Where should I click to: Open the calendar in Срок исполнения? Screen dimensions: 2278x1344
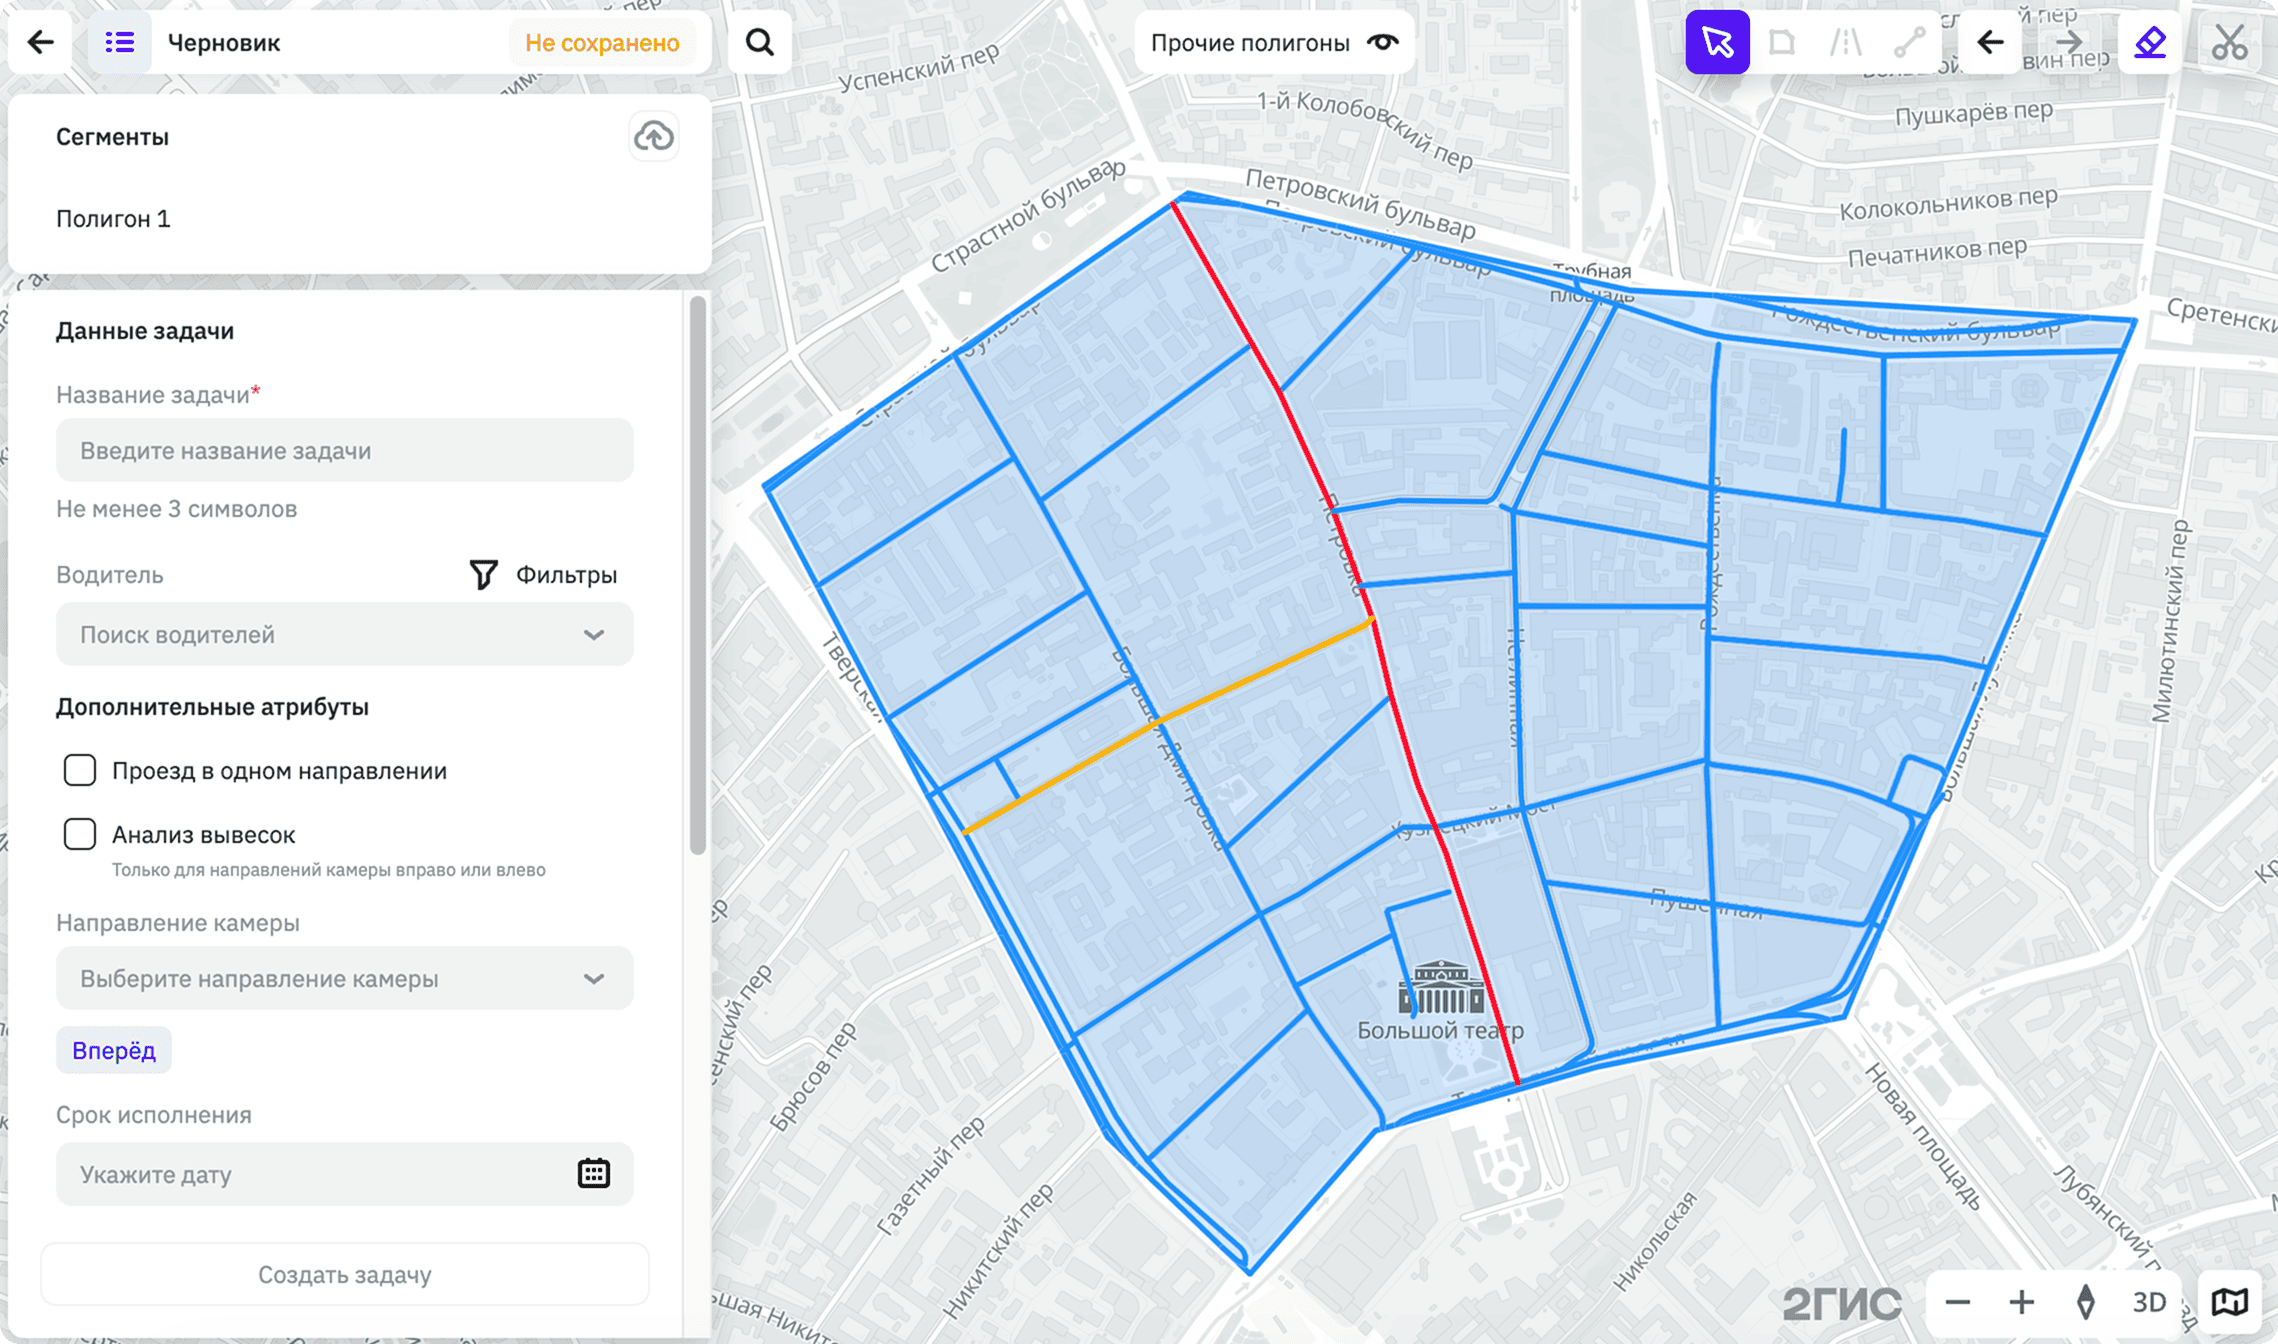click(x=594, y=1173)
